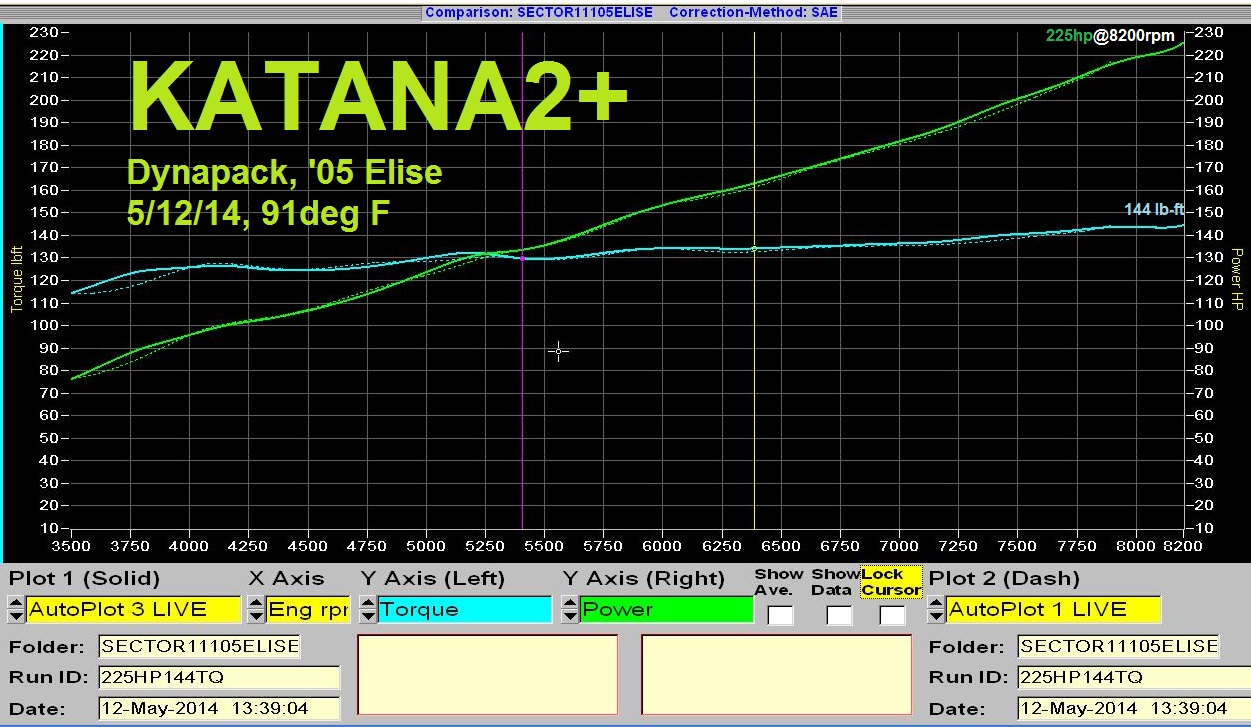Click the Correction-Method: SAE title text
Image resolution: width=1251 pixels, height=727 pixels.
754,12
